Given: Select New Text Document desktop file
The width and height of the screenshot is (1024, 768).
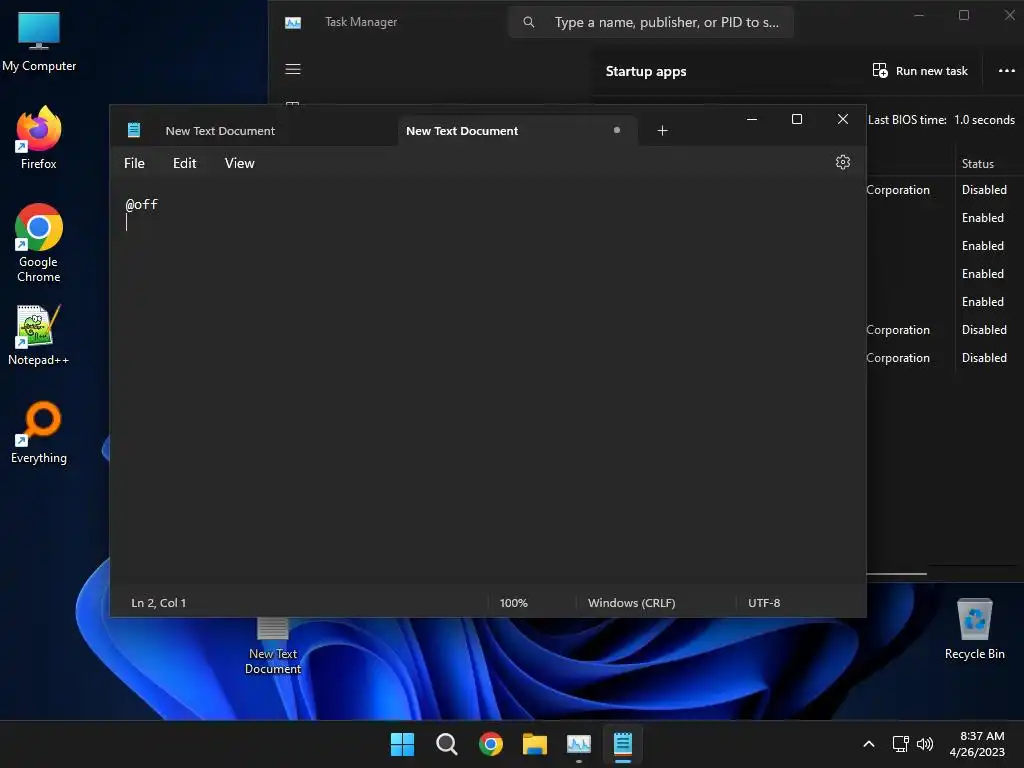Looking at the screenshot, I should (273, 645).
